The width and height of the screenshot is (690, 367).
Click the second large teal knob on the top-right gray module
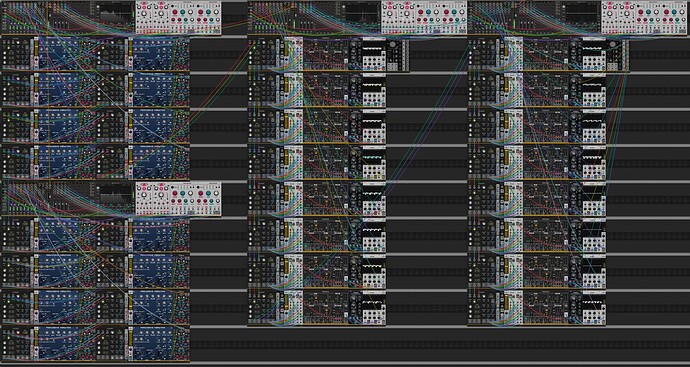click(674, 12)
